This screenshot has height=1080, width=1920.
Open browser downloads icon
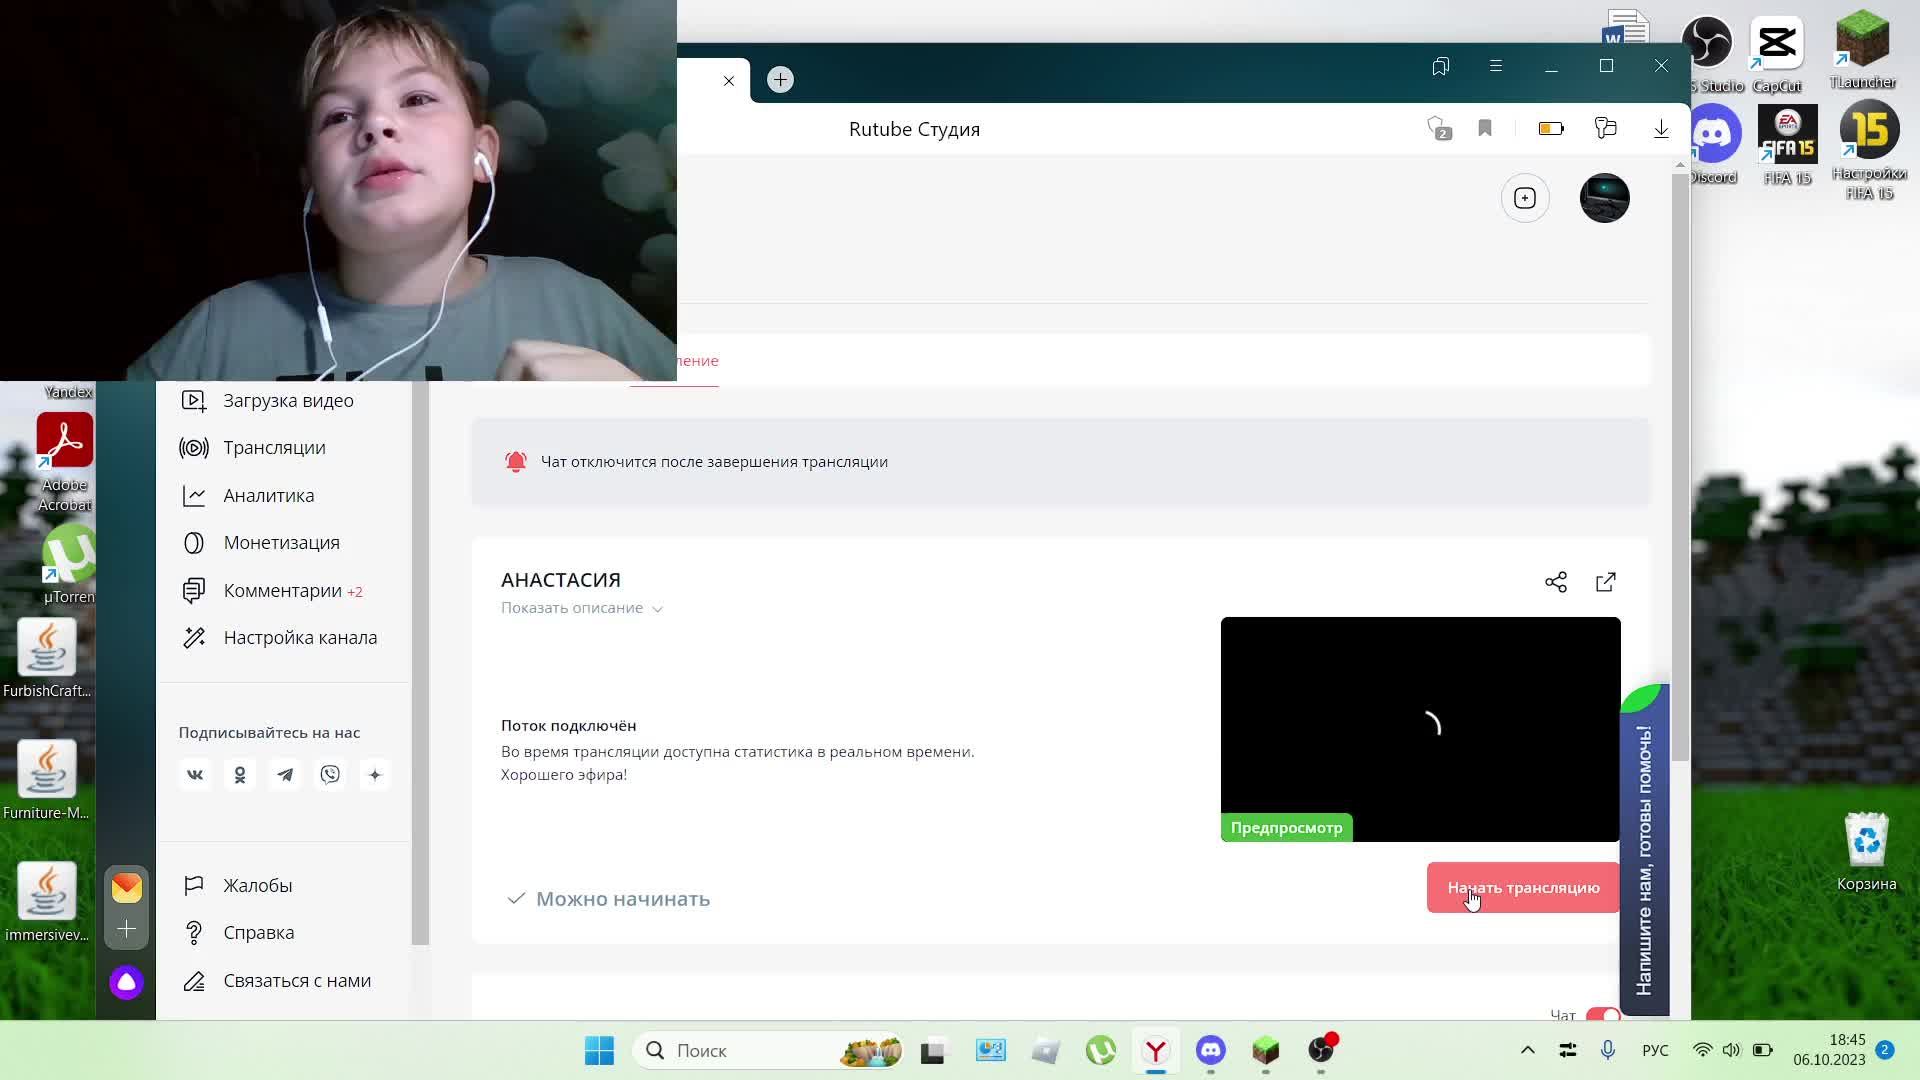point(1660,128)
